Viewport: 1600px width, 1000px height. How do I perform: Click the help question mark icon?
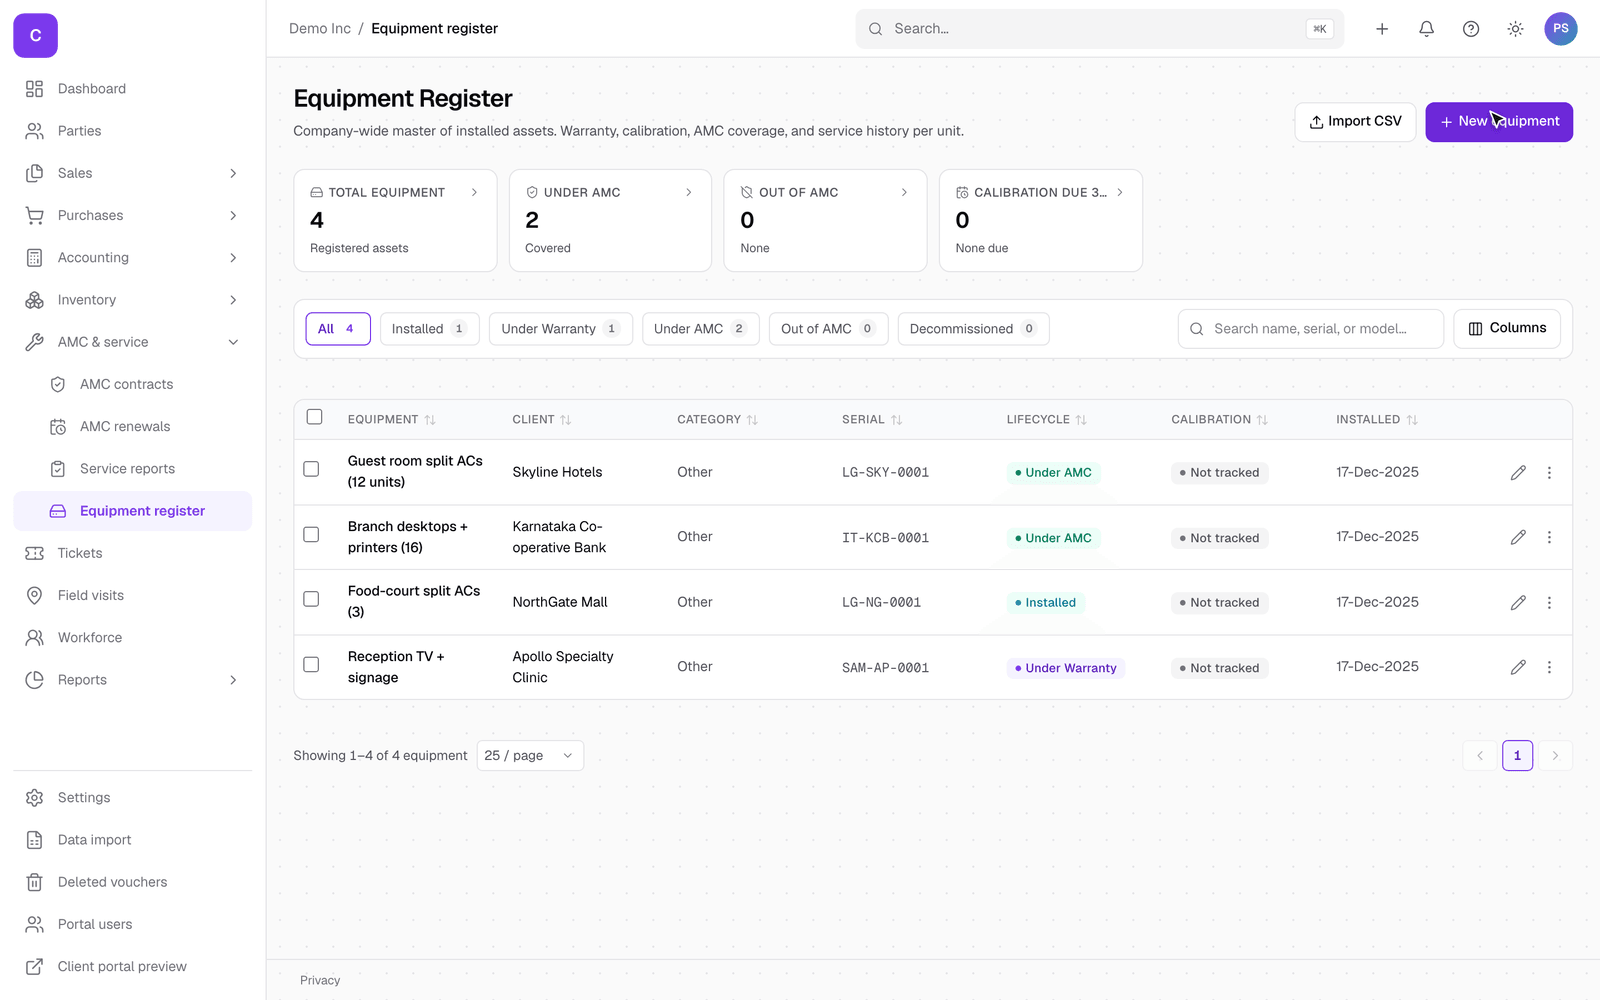click(x=1470, y=29)
